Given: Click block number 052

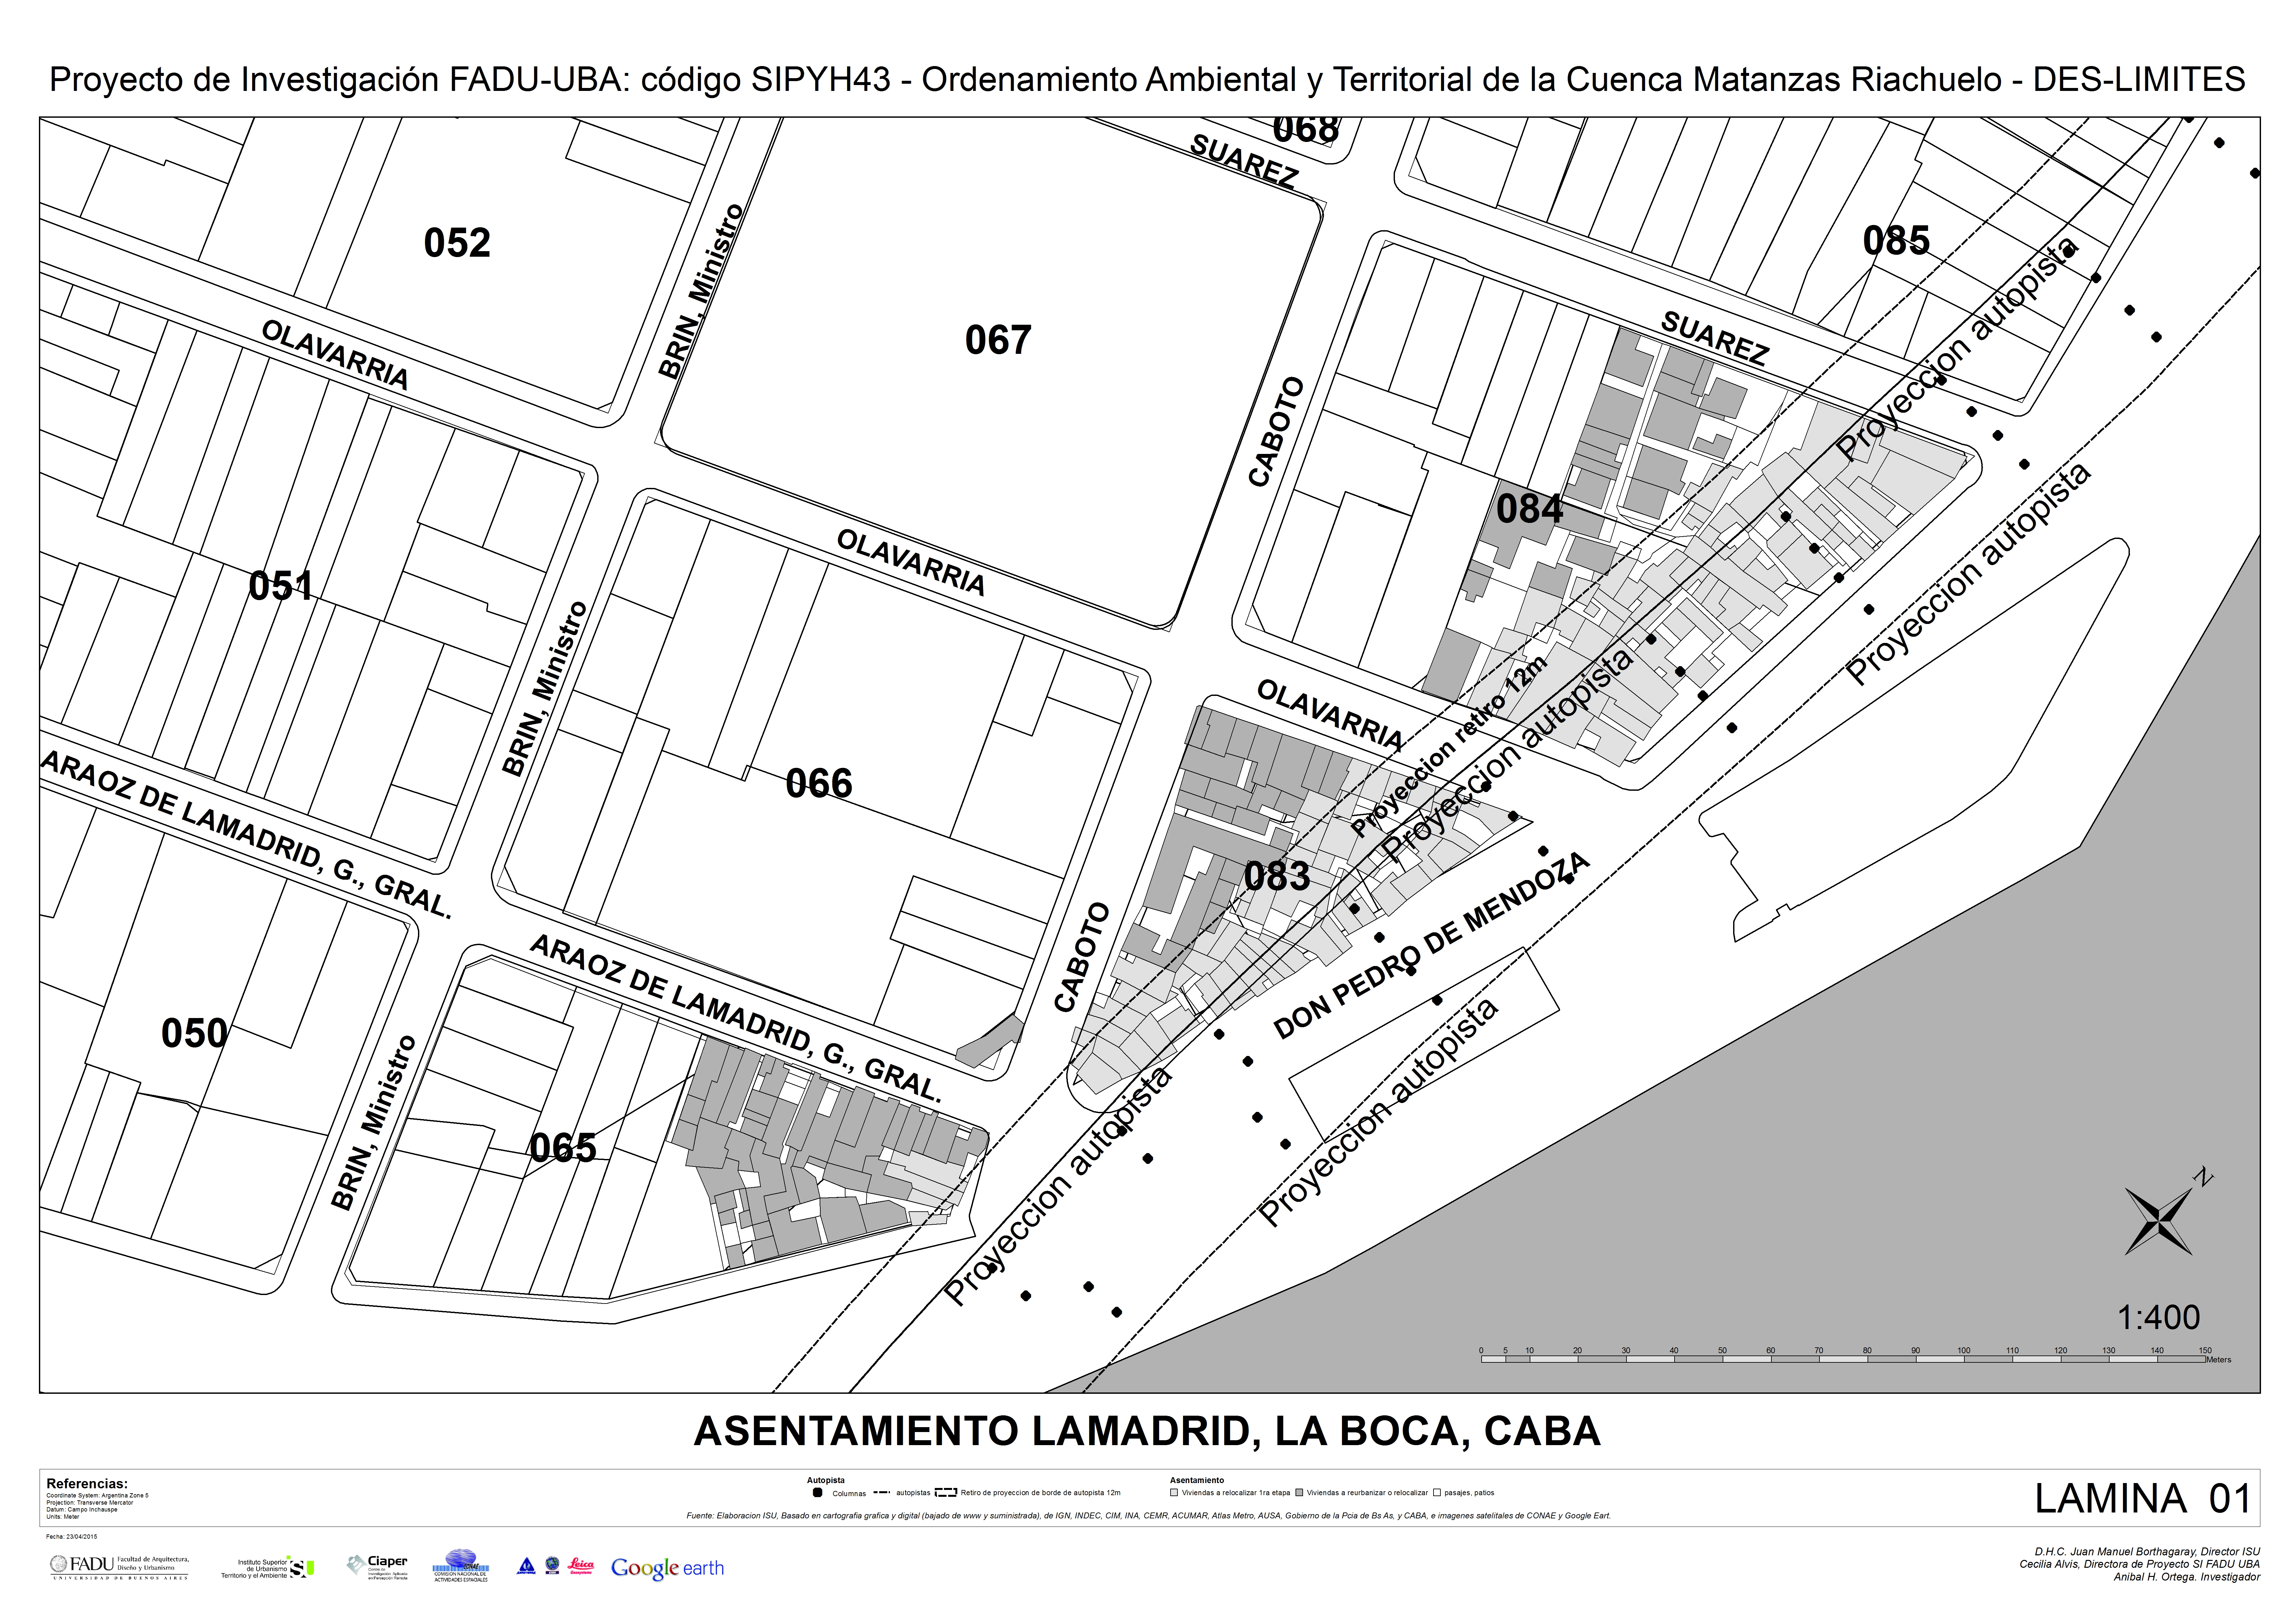Looking at the screenshot, I should [x=457, y=243].
